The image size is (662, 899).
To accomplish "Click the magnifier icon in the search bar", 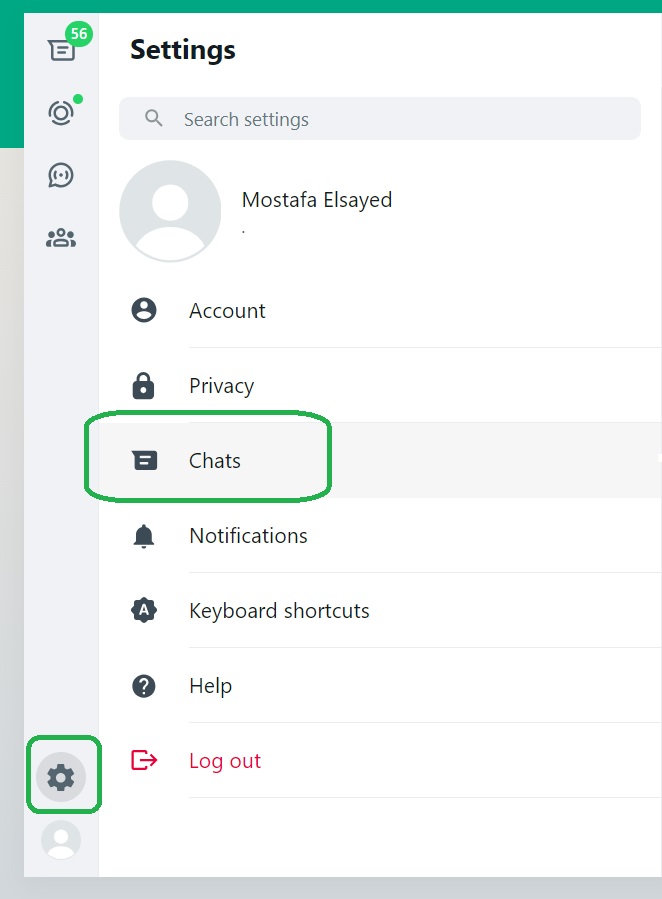I will pos(154,119).
